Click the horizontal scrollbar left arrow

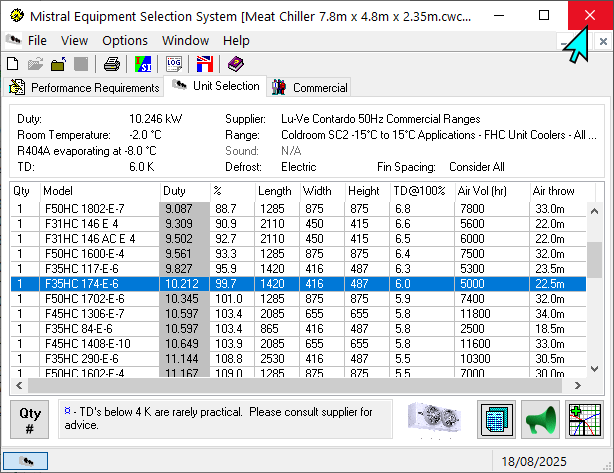click(19, 385)
